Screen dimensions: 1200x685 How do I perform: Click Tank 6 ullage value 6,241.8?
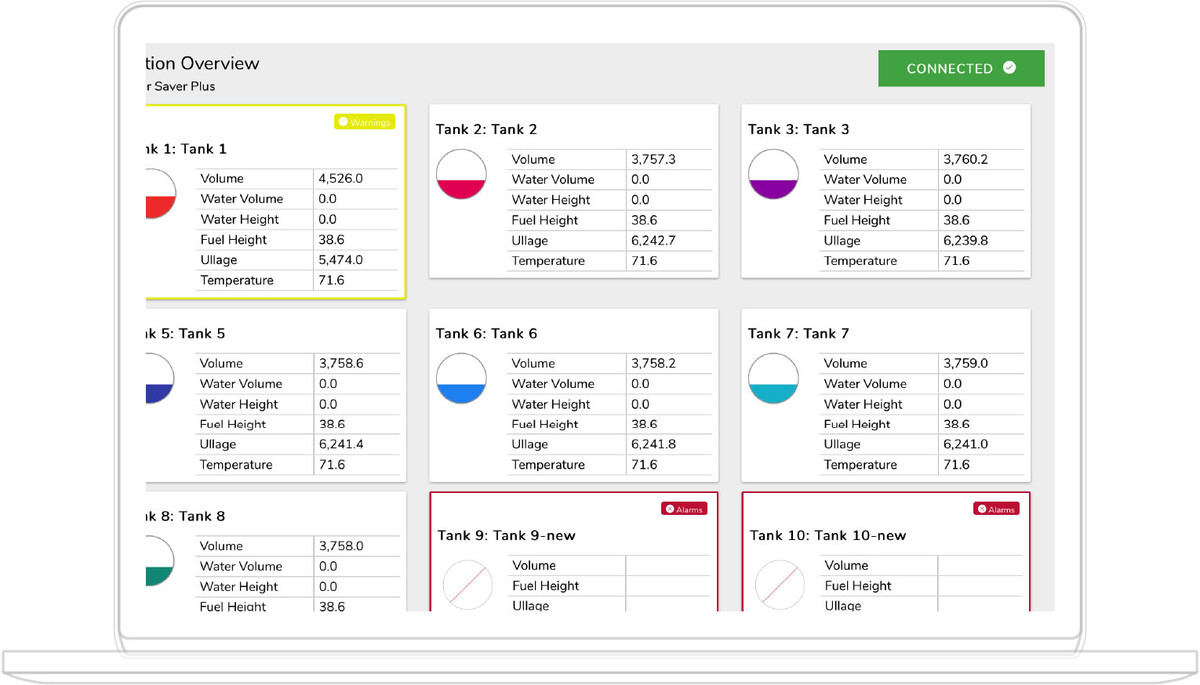653,444
